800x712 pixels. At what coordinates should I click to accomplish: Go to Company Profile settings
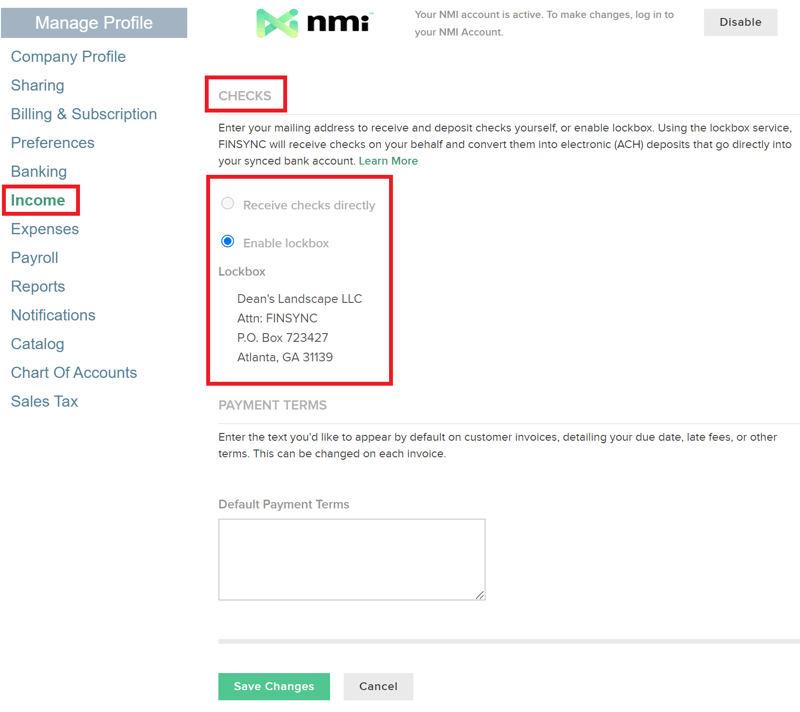[x=67, y=57]
